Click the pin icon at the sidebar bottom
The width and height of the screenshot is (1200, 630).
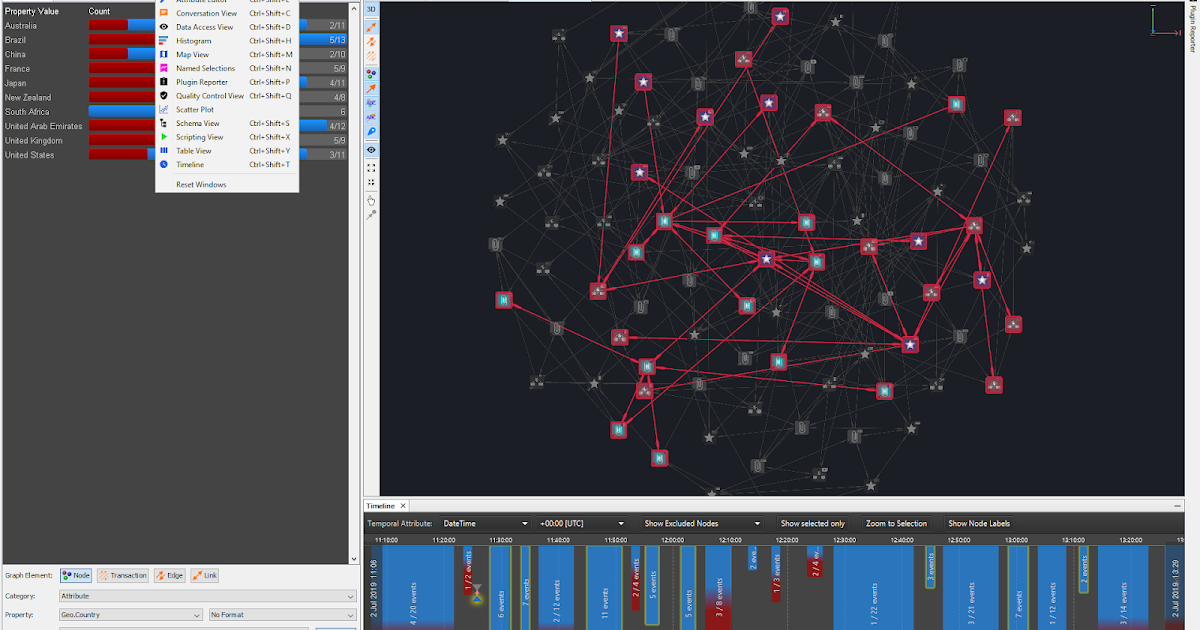click(x=371, y=214)
